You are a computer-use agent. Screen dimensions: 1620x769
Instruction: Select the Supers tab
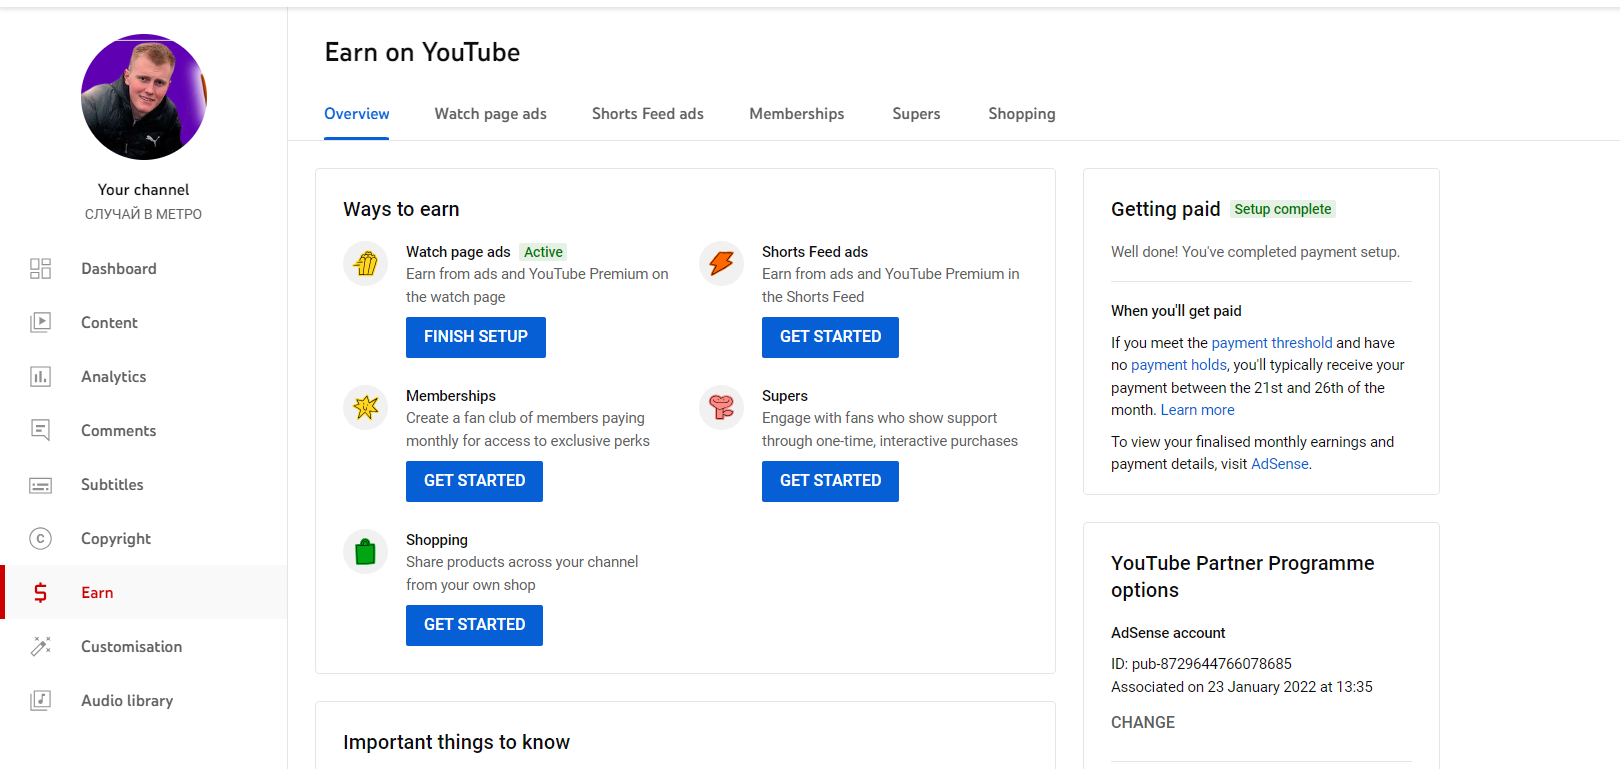916,114
